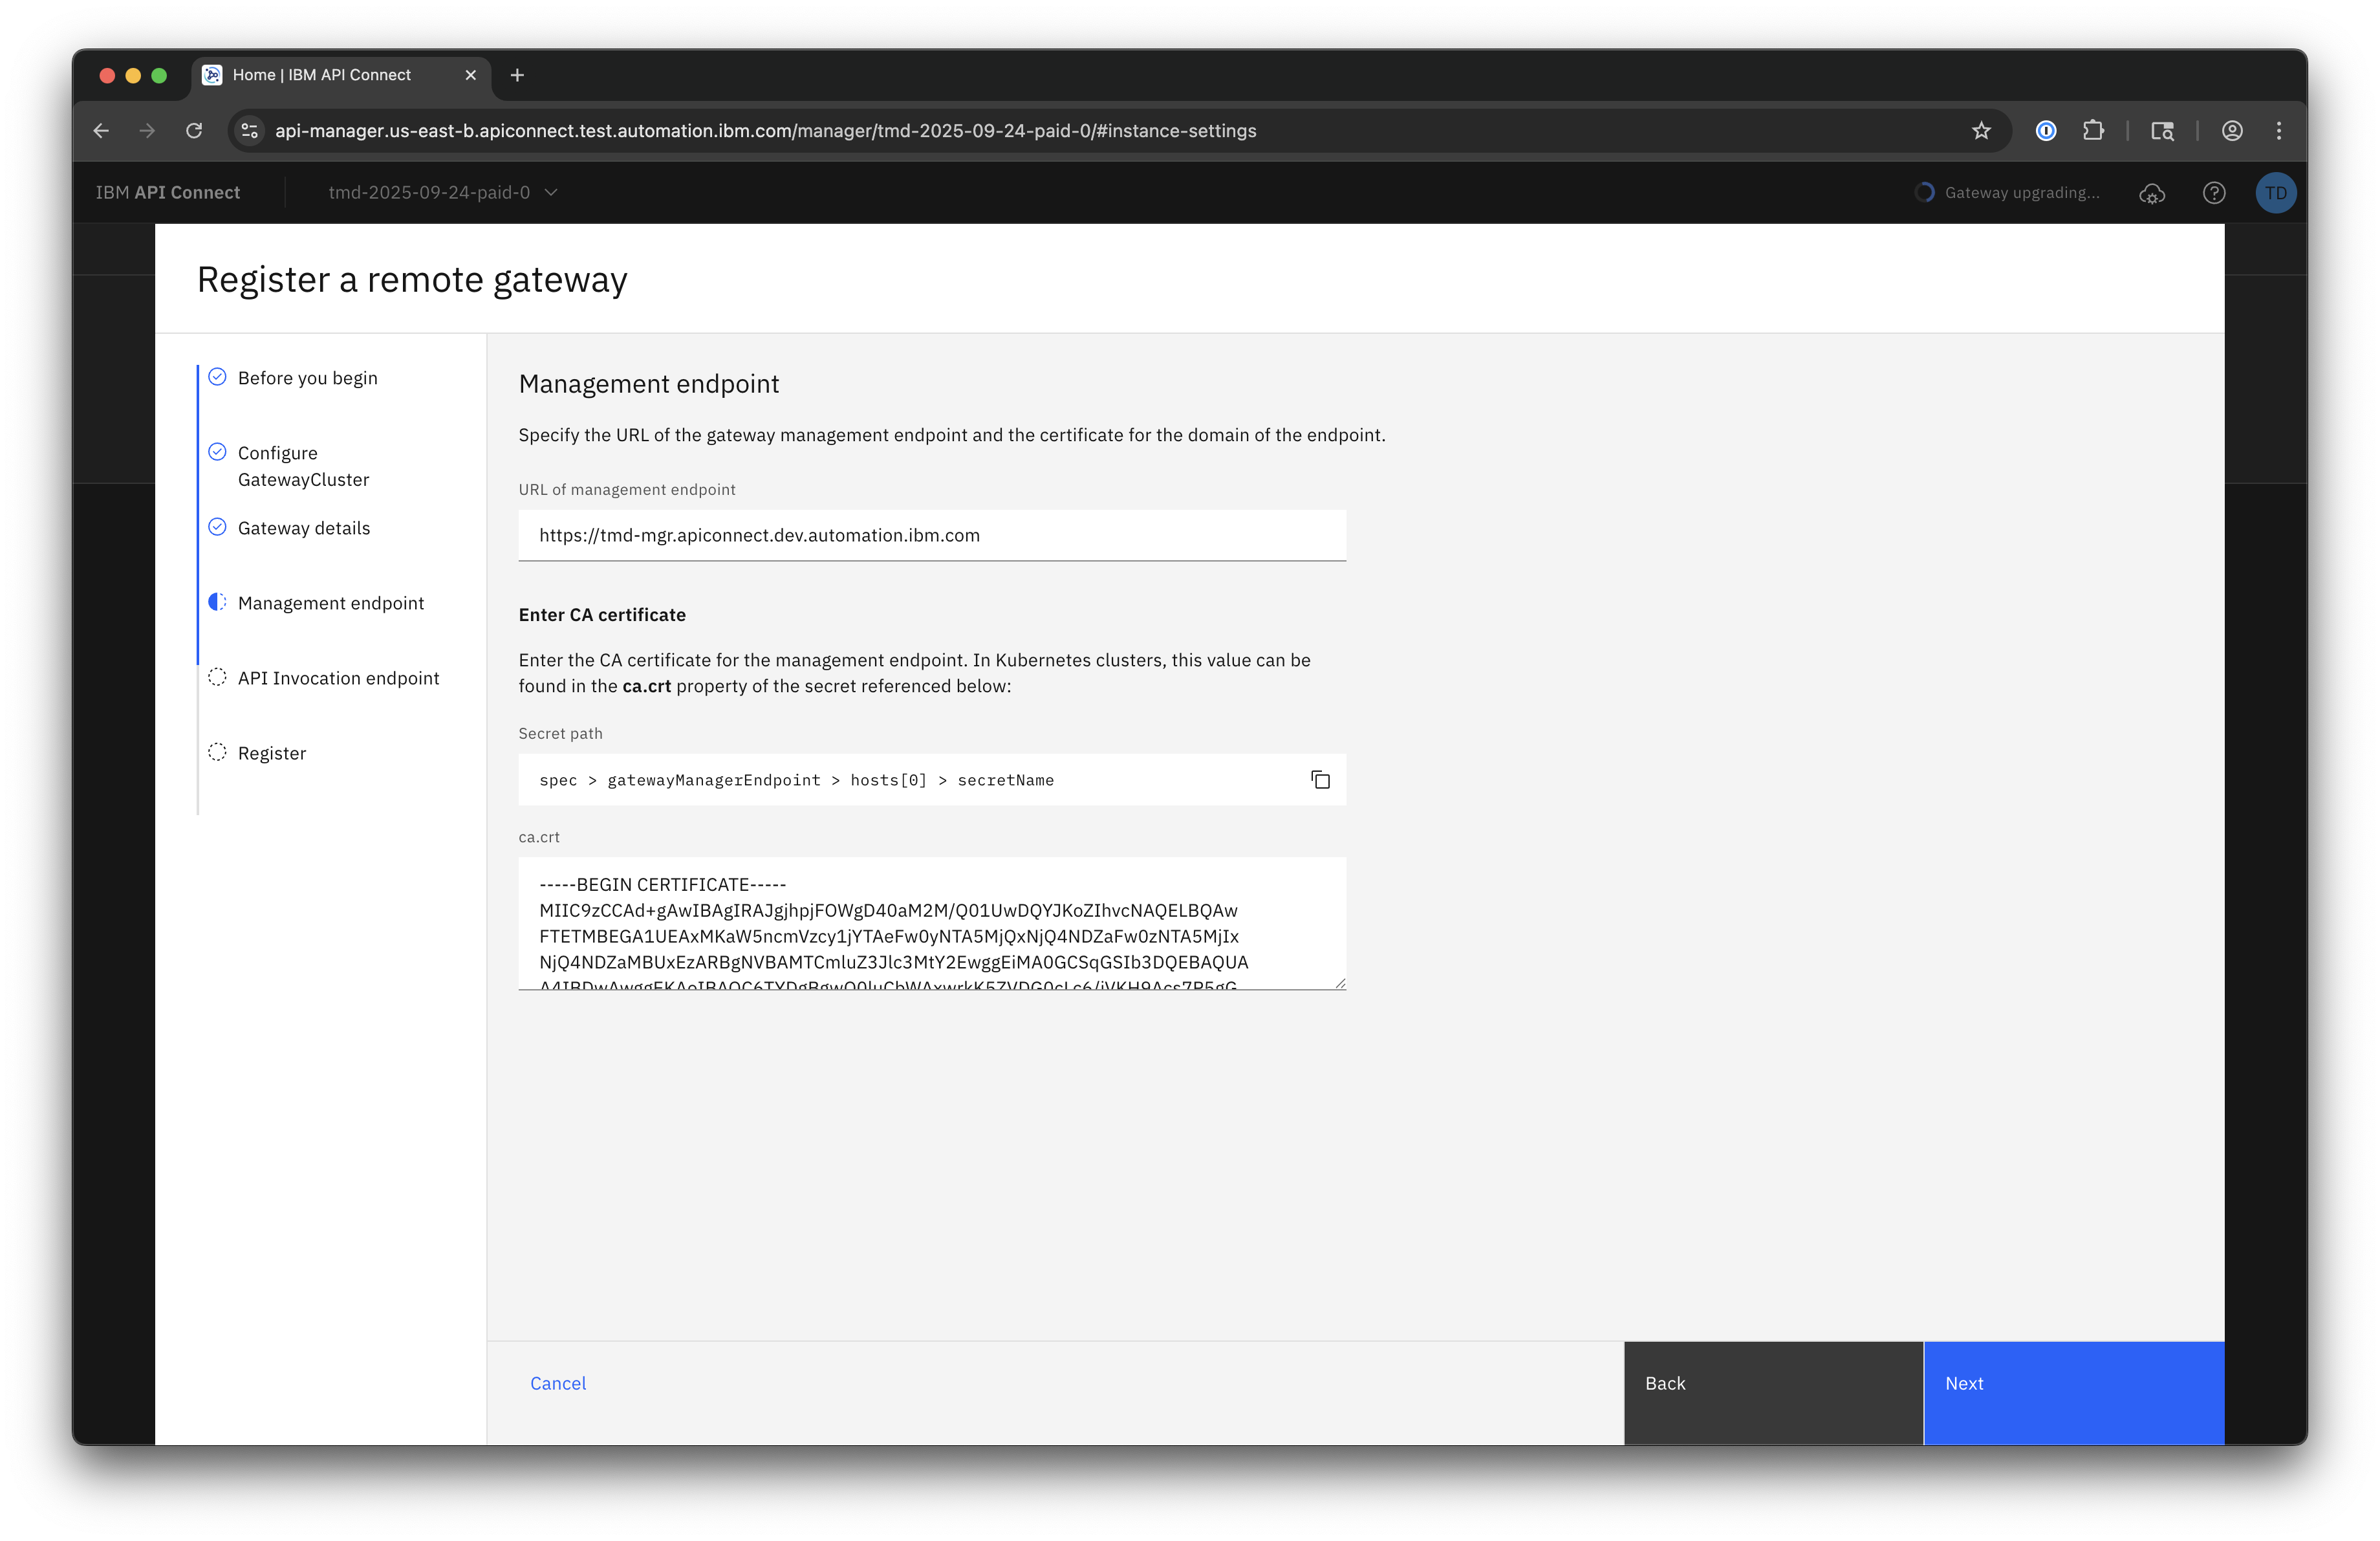The height and width of the screenshot is (1541, 2380).
Task: Click the Cancel link
Action: (558, 1383)
